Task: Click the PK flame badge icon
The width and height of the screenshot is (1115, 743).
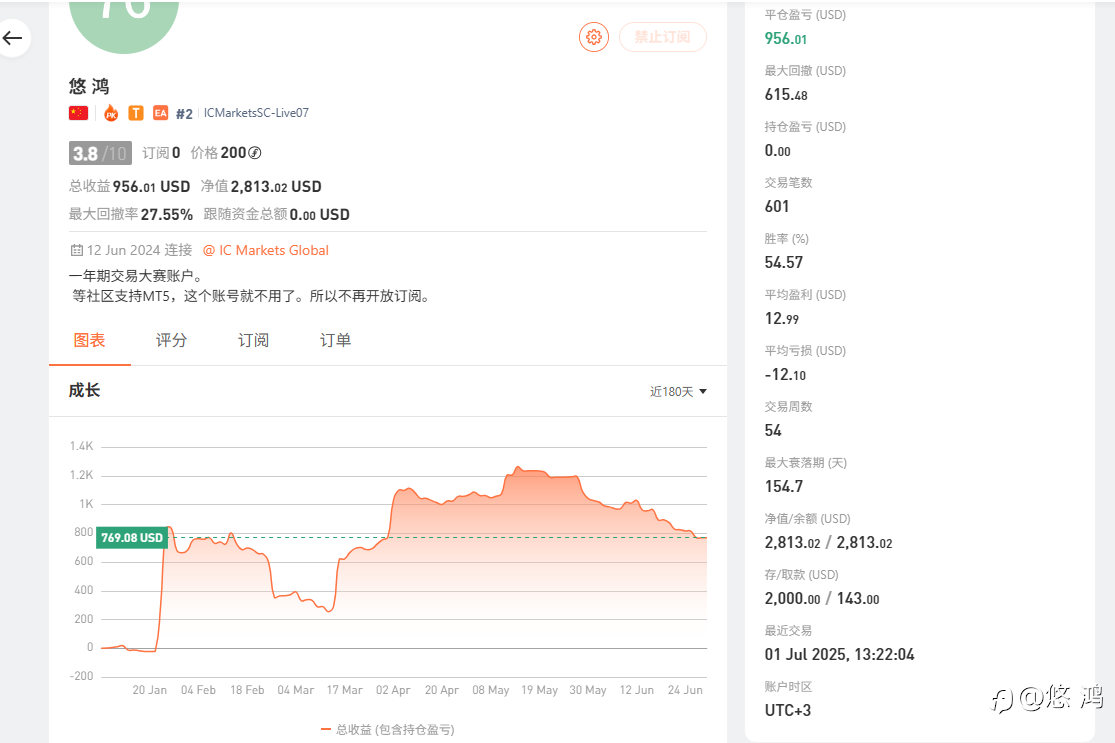Action: click(x=111, y=113)
